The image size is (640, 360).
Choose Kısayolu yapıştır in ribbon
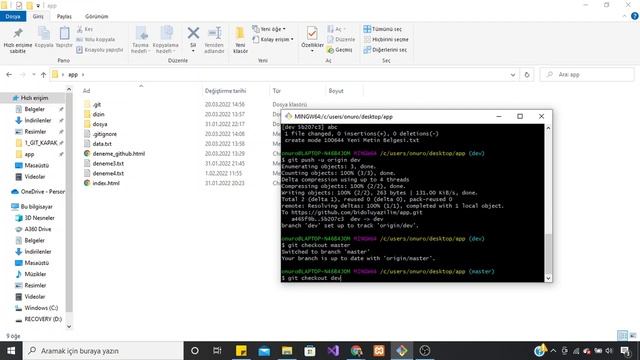pos(100,50)
